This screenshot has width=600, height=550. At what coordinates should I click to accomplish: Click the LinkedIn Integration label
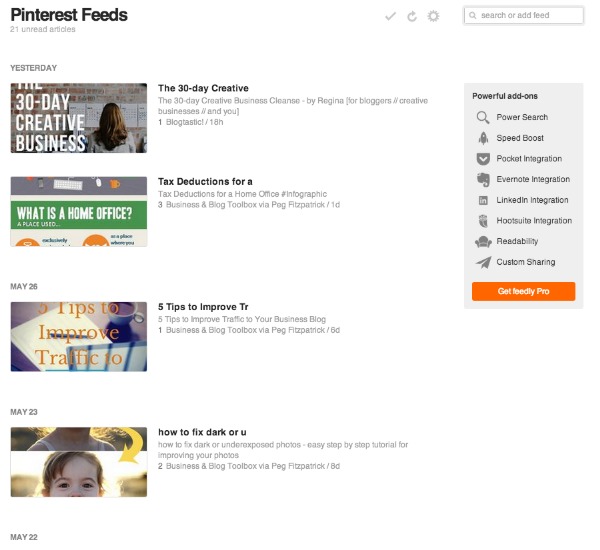532,200
